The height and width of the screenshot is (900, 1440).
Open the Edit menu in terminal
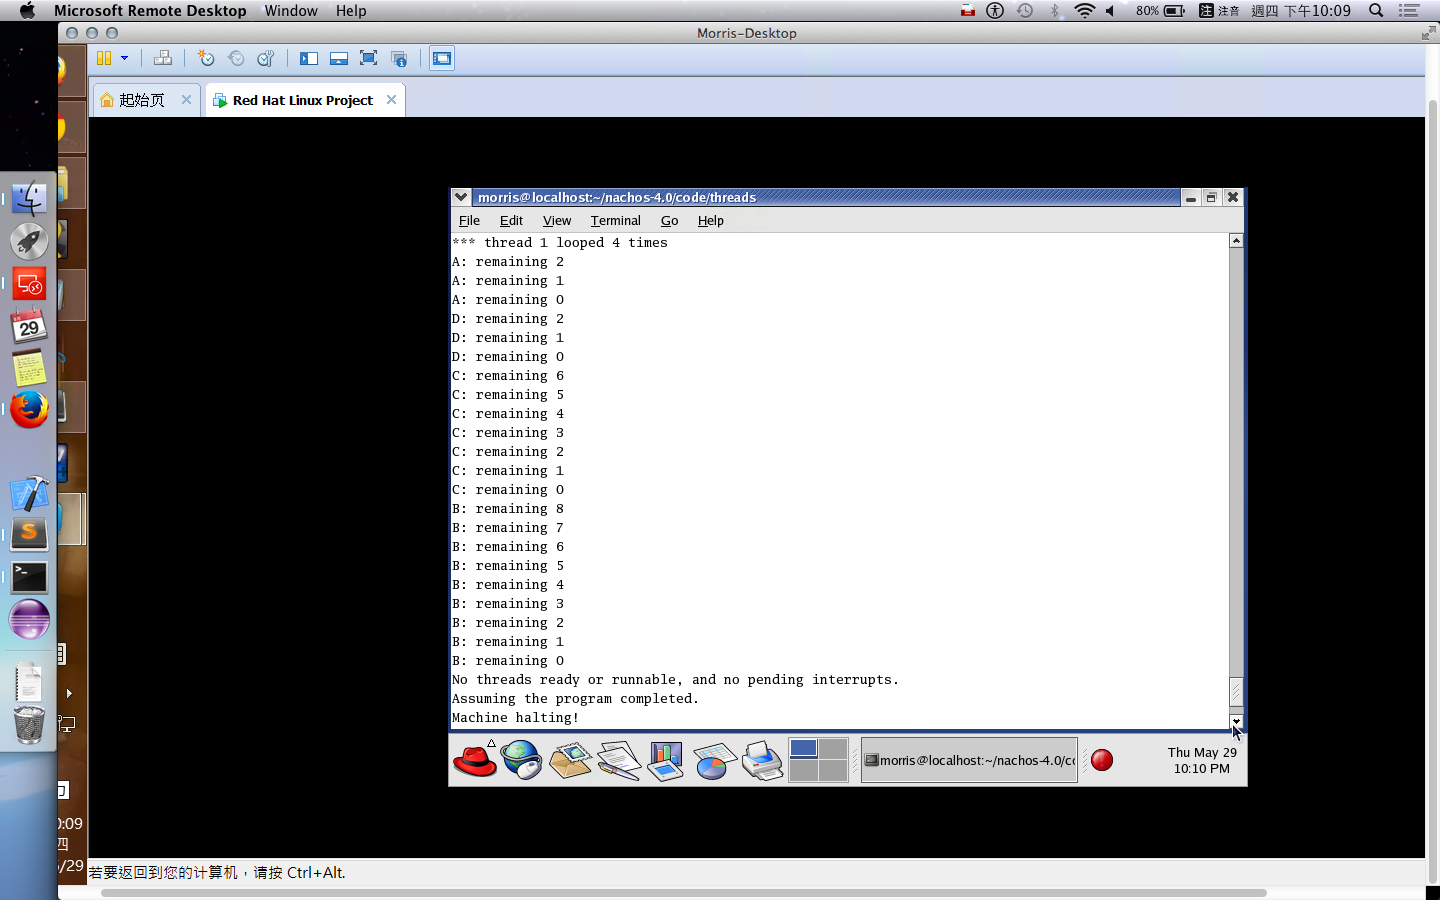(511, 221)
